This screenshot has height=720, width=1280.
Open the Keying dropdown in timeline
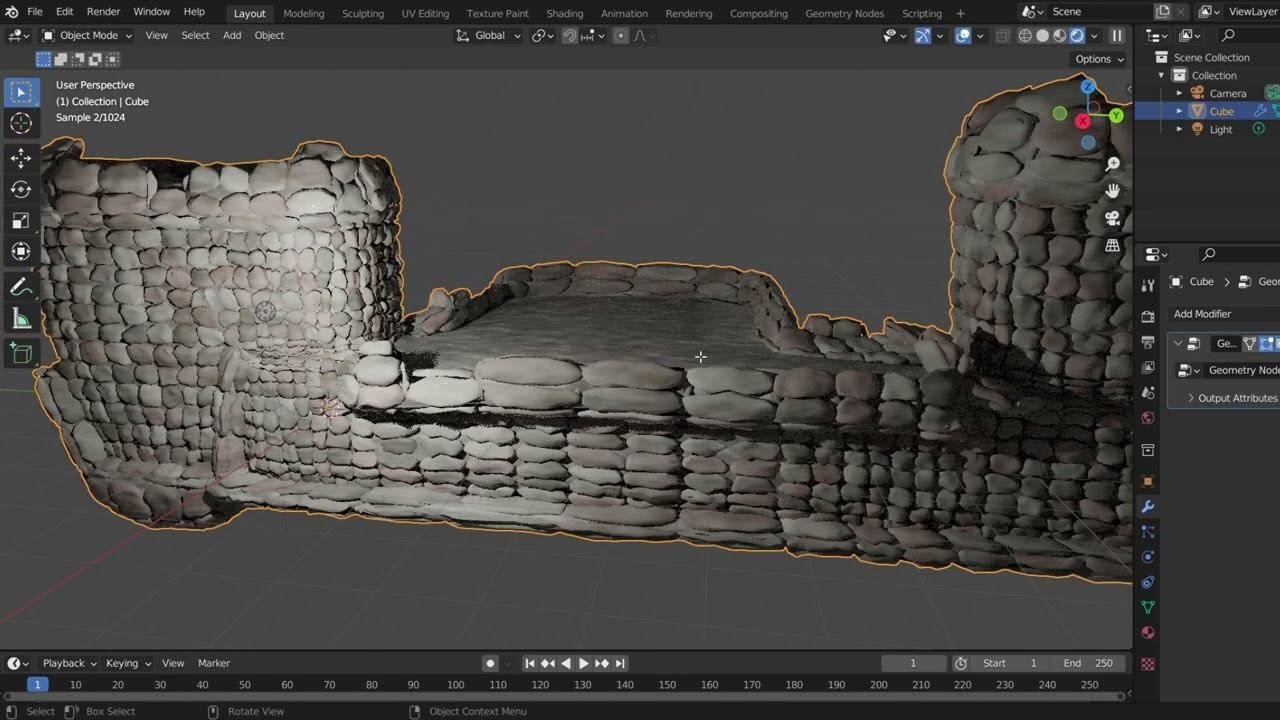pos(128,663)
